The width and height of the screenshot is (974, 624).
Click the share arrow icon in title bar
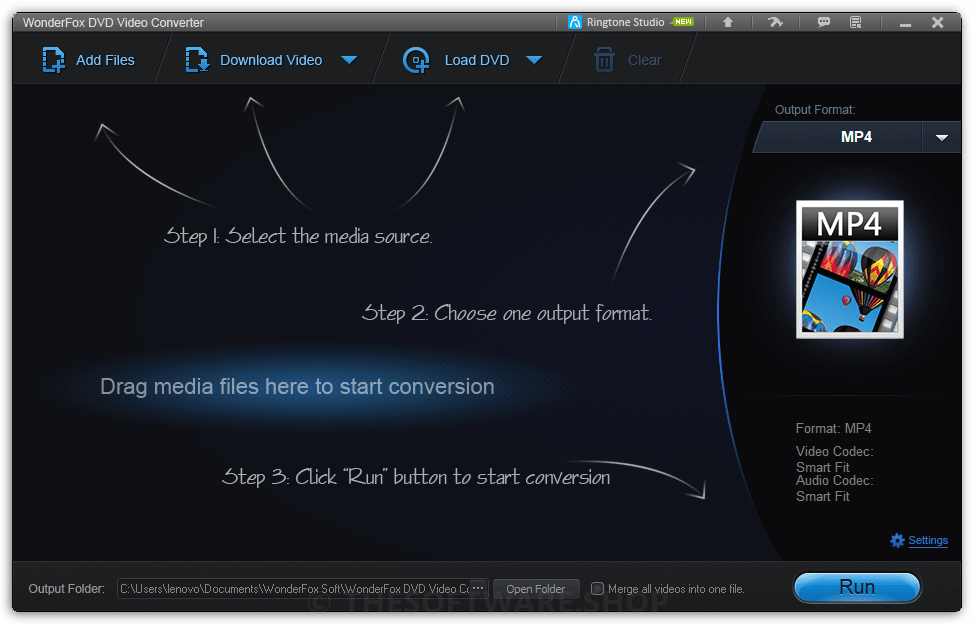click(x=775, y=22)
